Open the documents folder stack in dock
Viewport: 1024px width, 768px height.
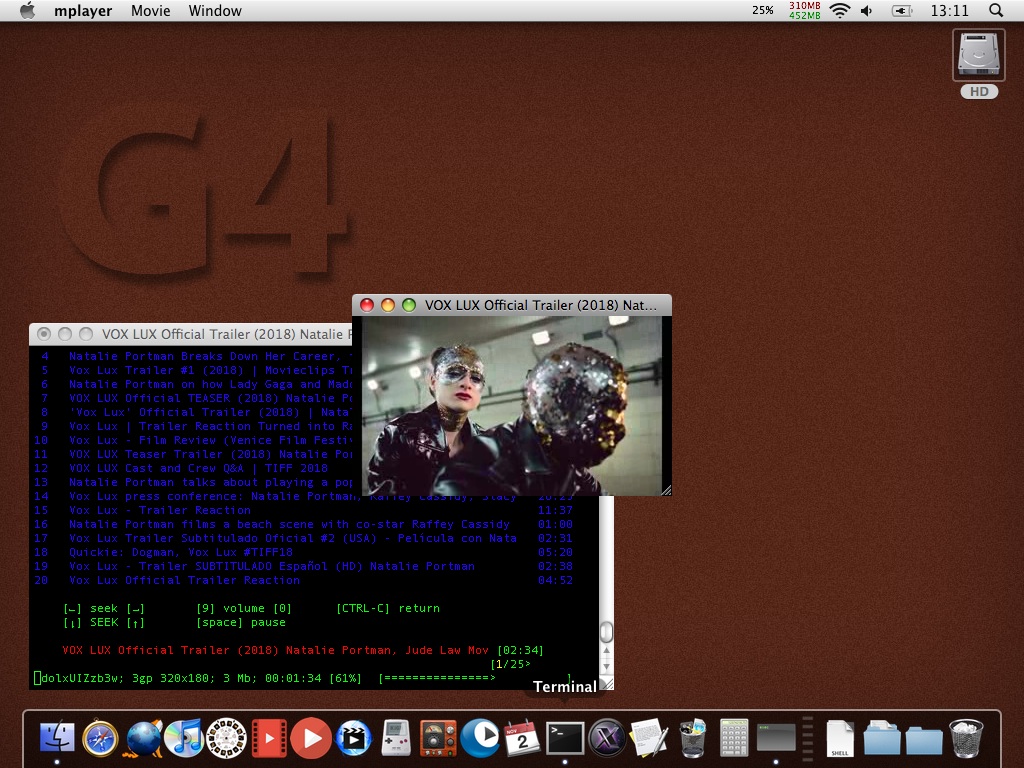click(x=882, y=738)
